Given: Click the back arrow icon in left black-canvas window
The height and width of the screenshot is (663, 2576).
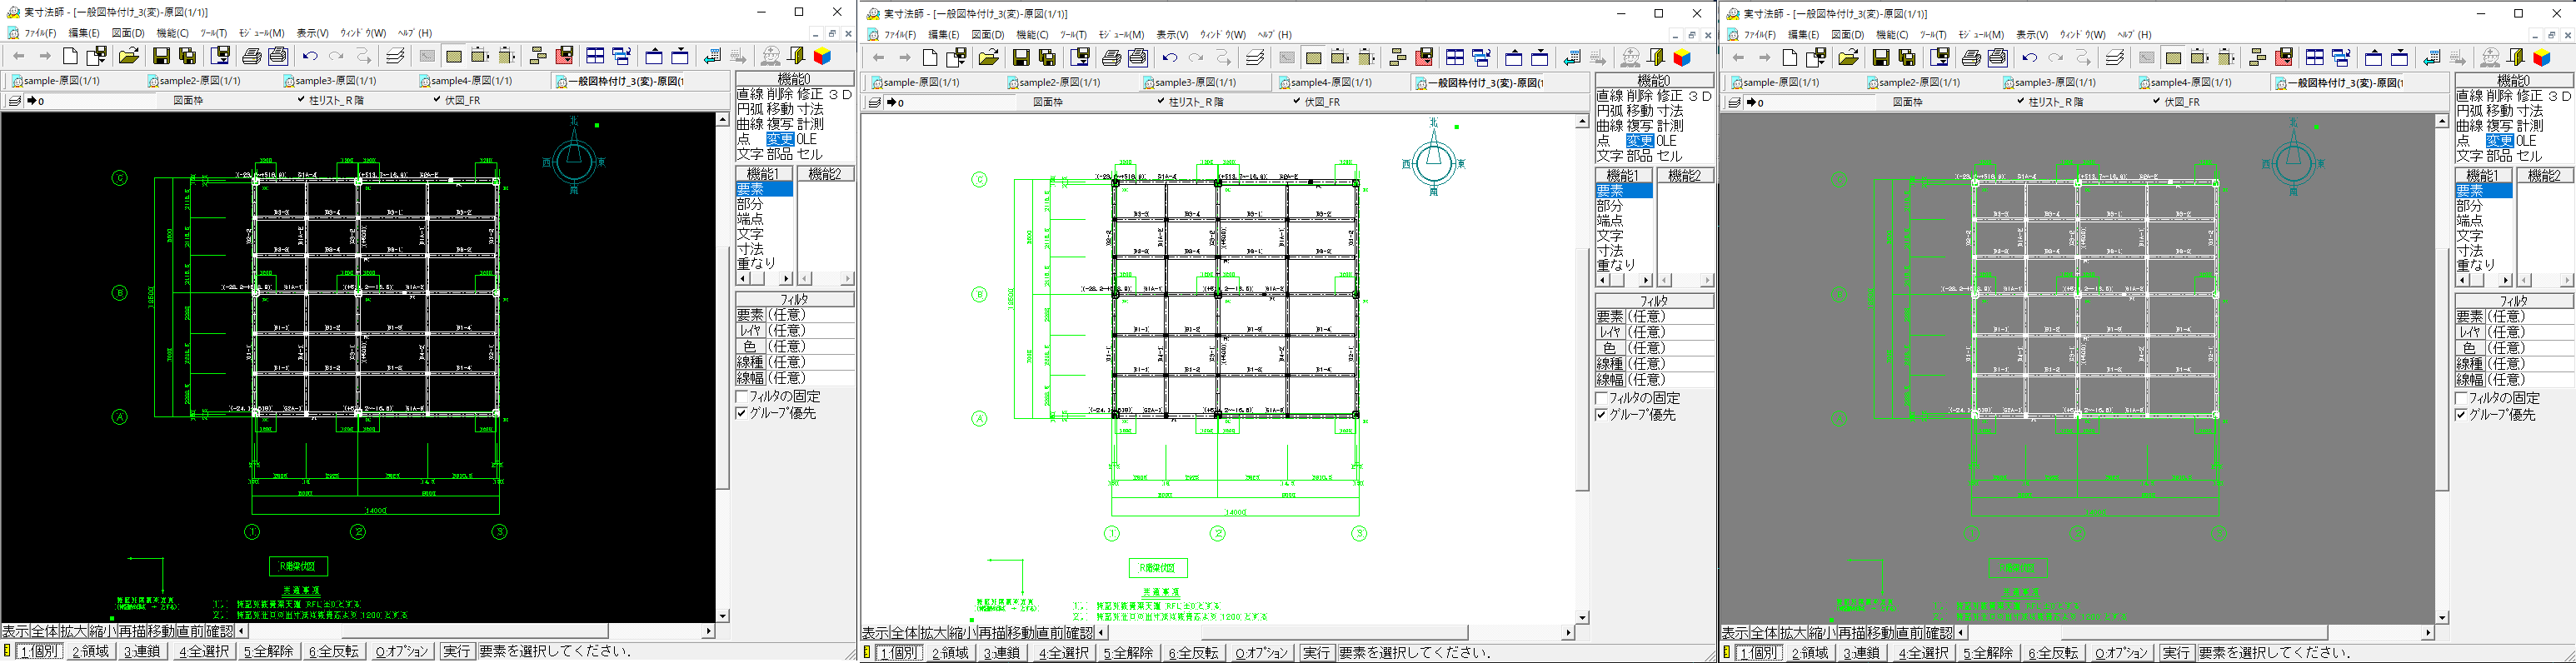Looking at the screenshot, I should tap(18, 56).
